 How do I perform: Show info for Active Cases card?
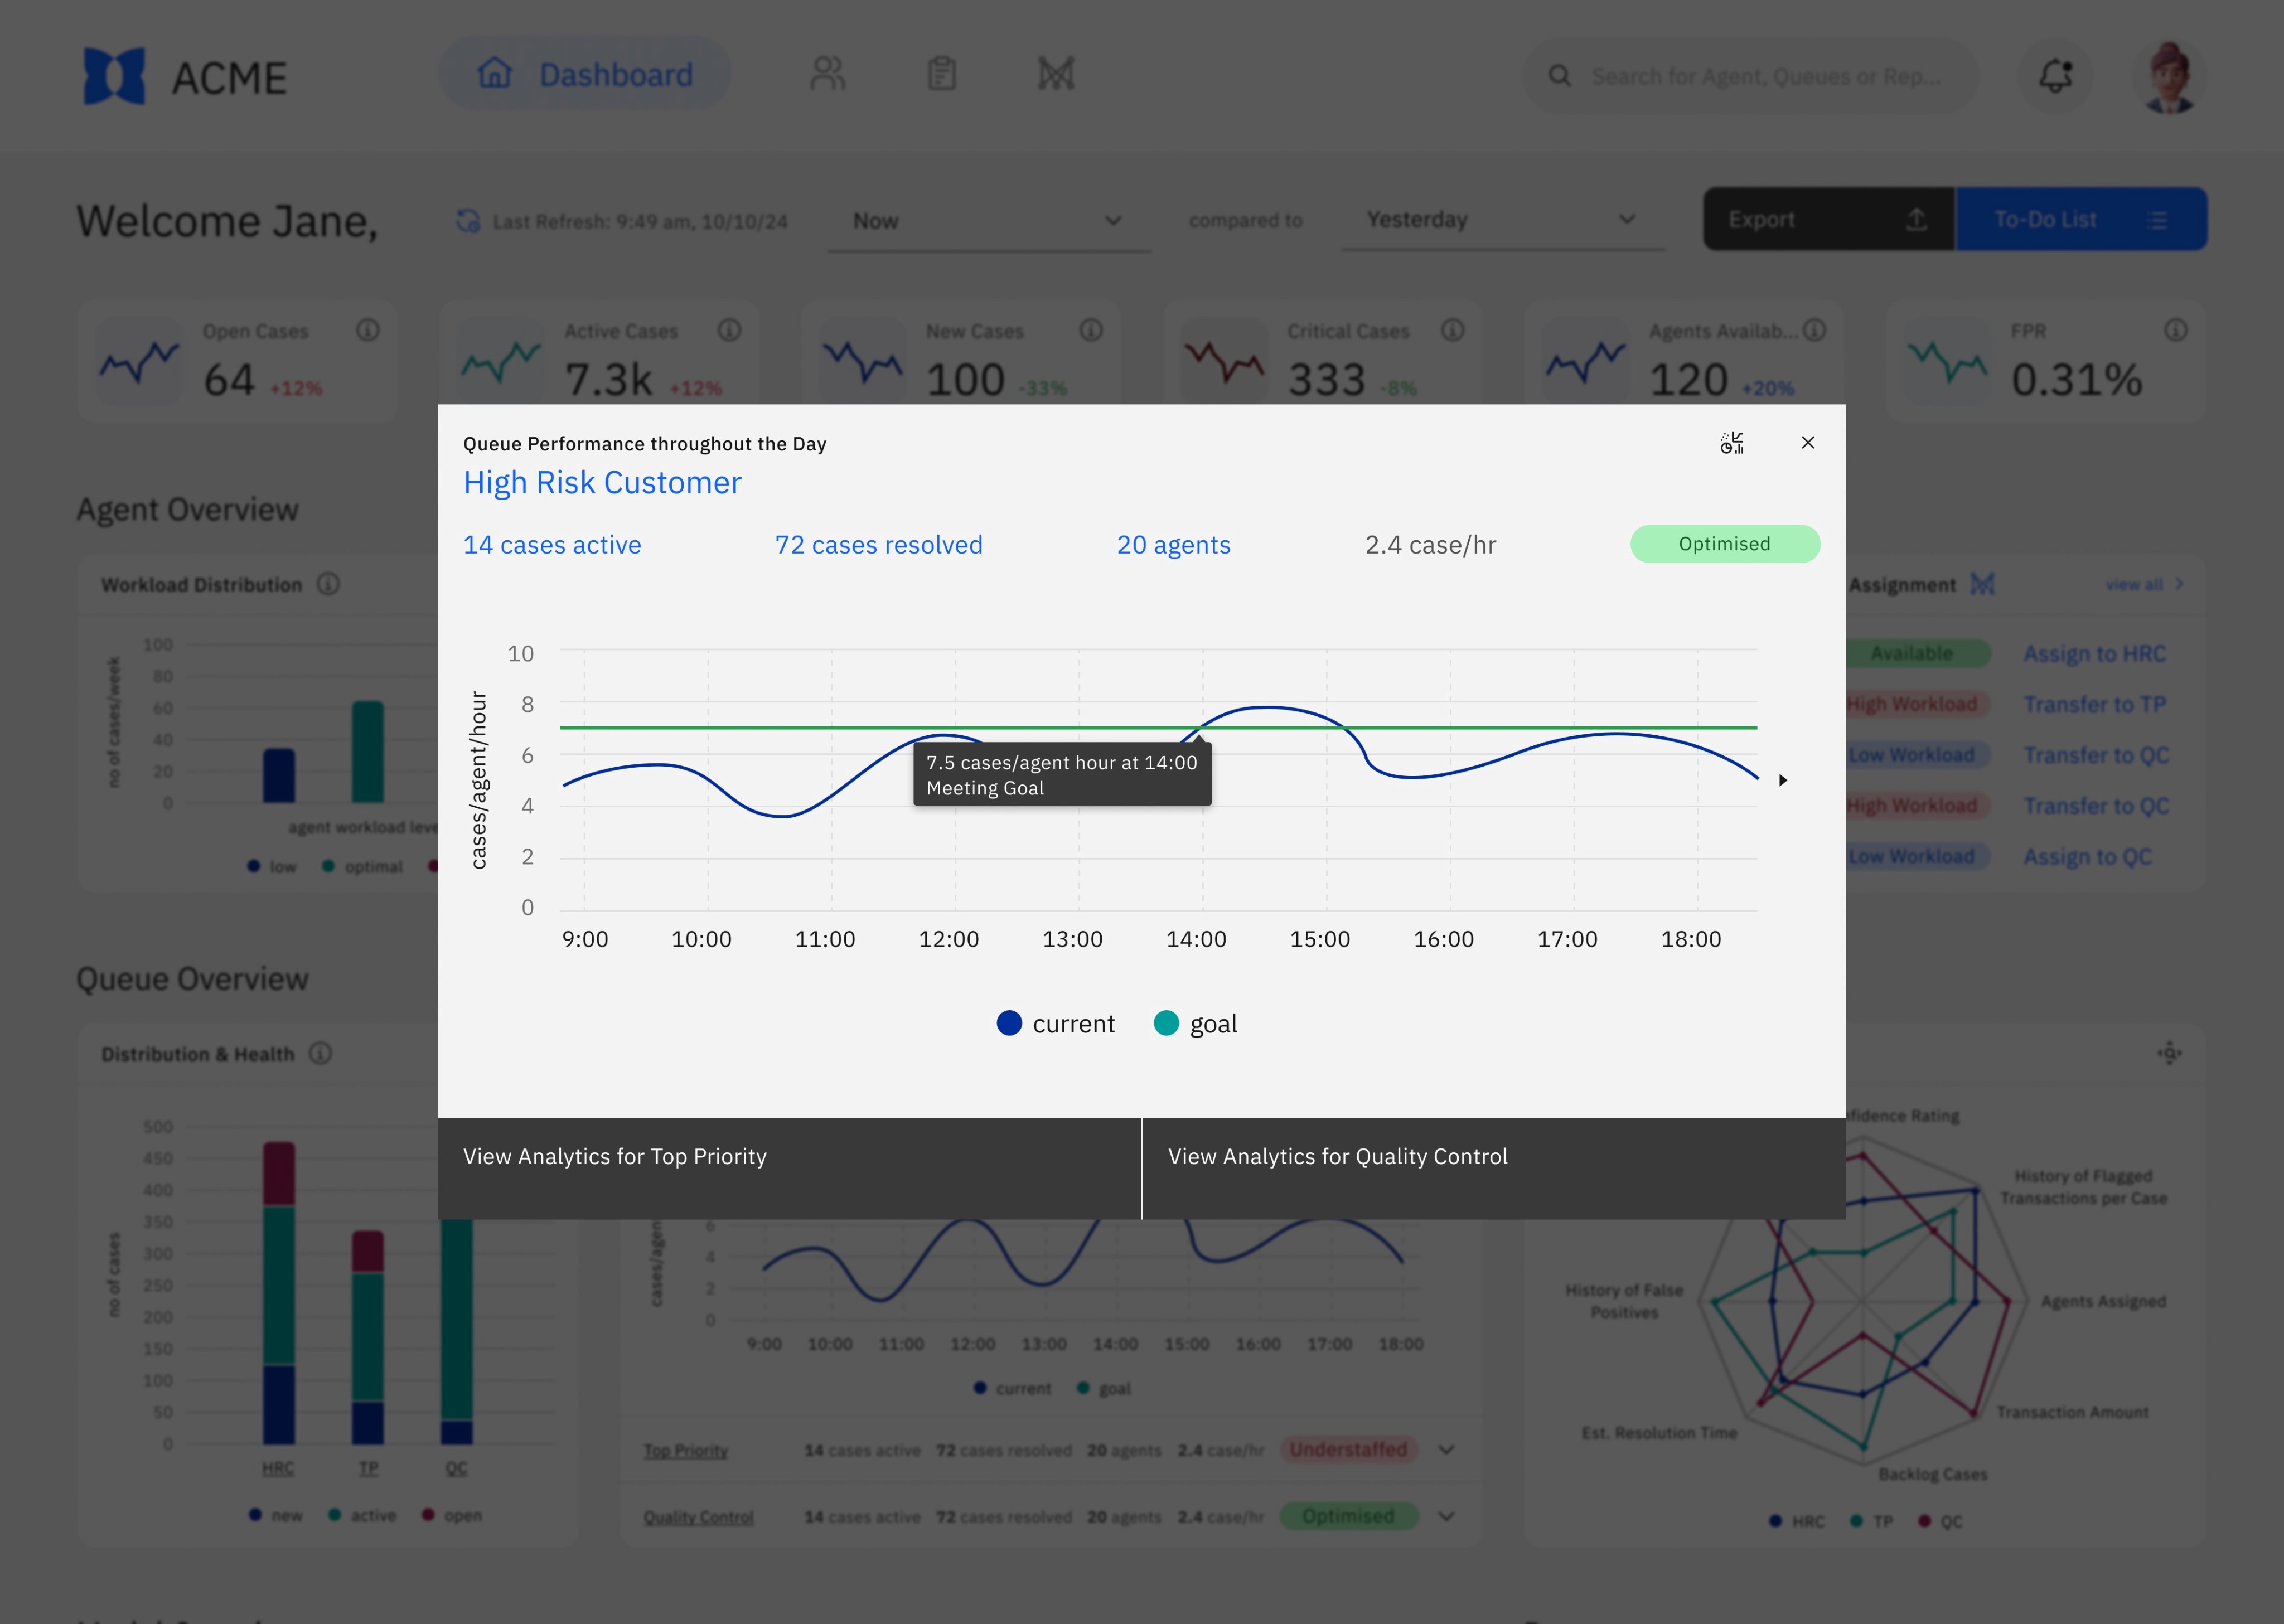pos(730,330)
